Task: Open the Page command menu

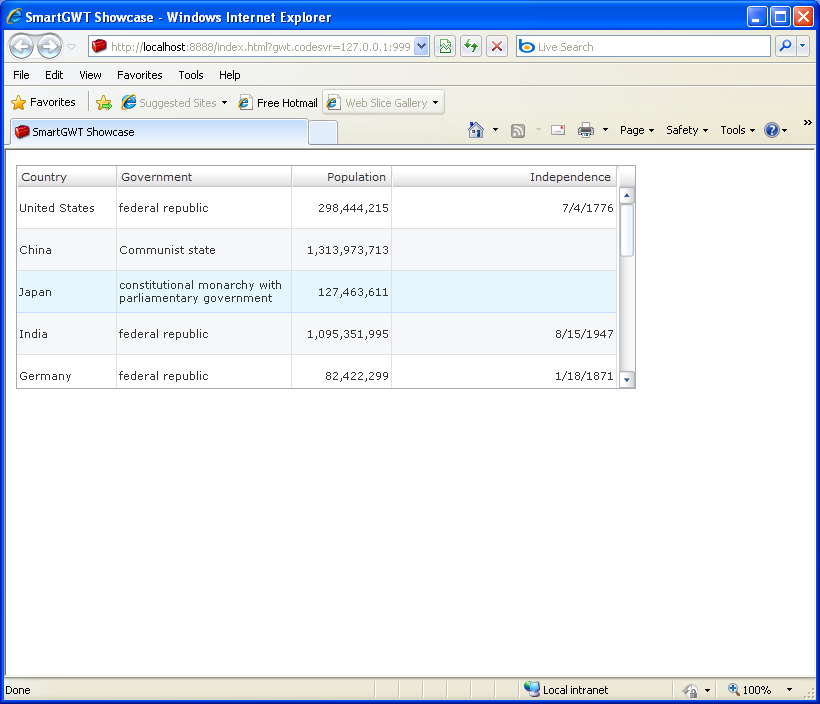Action: [x=636, y=130]
